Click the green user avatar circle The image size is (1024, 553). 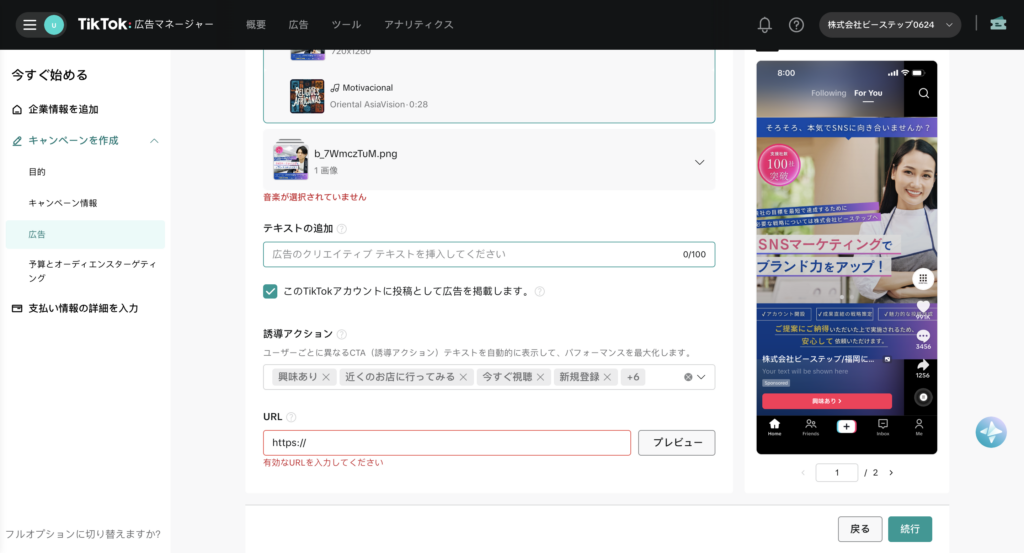pos(54,25)
